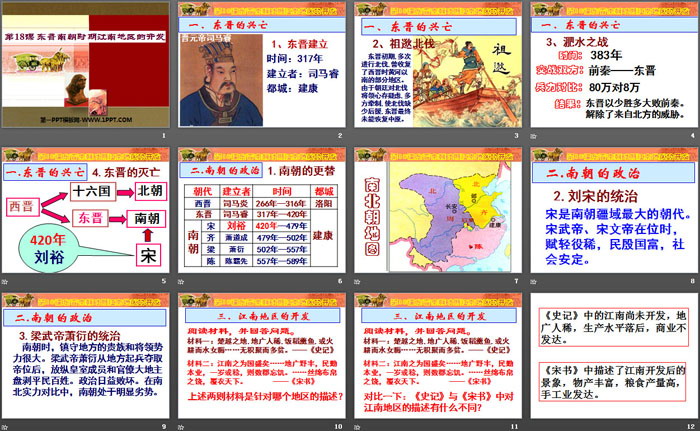700x431 pixels.
Task: Select slide 1 title thumbnail 第18课
Action: click(x=85, y=65)
